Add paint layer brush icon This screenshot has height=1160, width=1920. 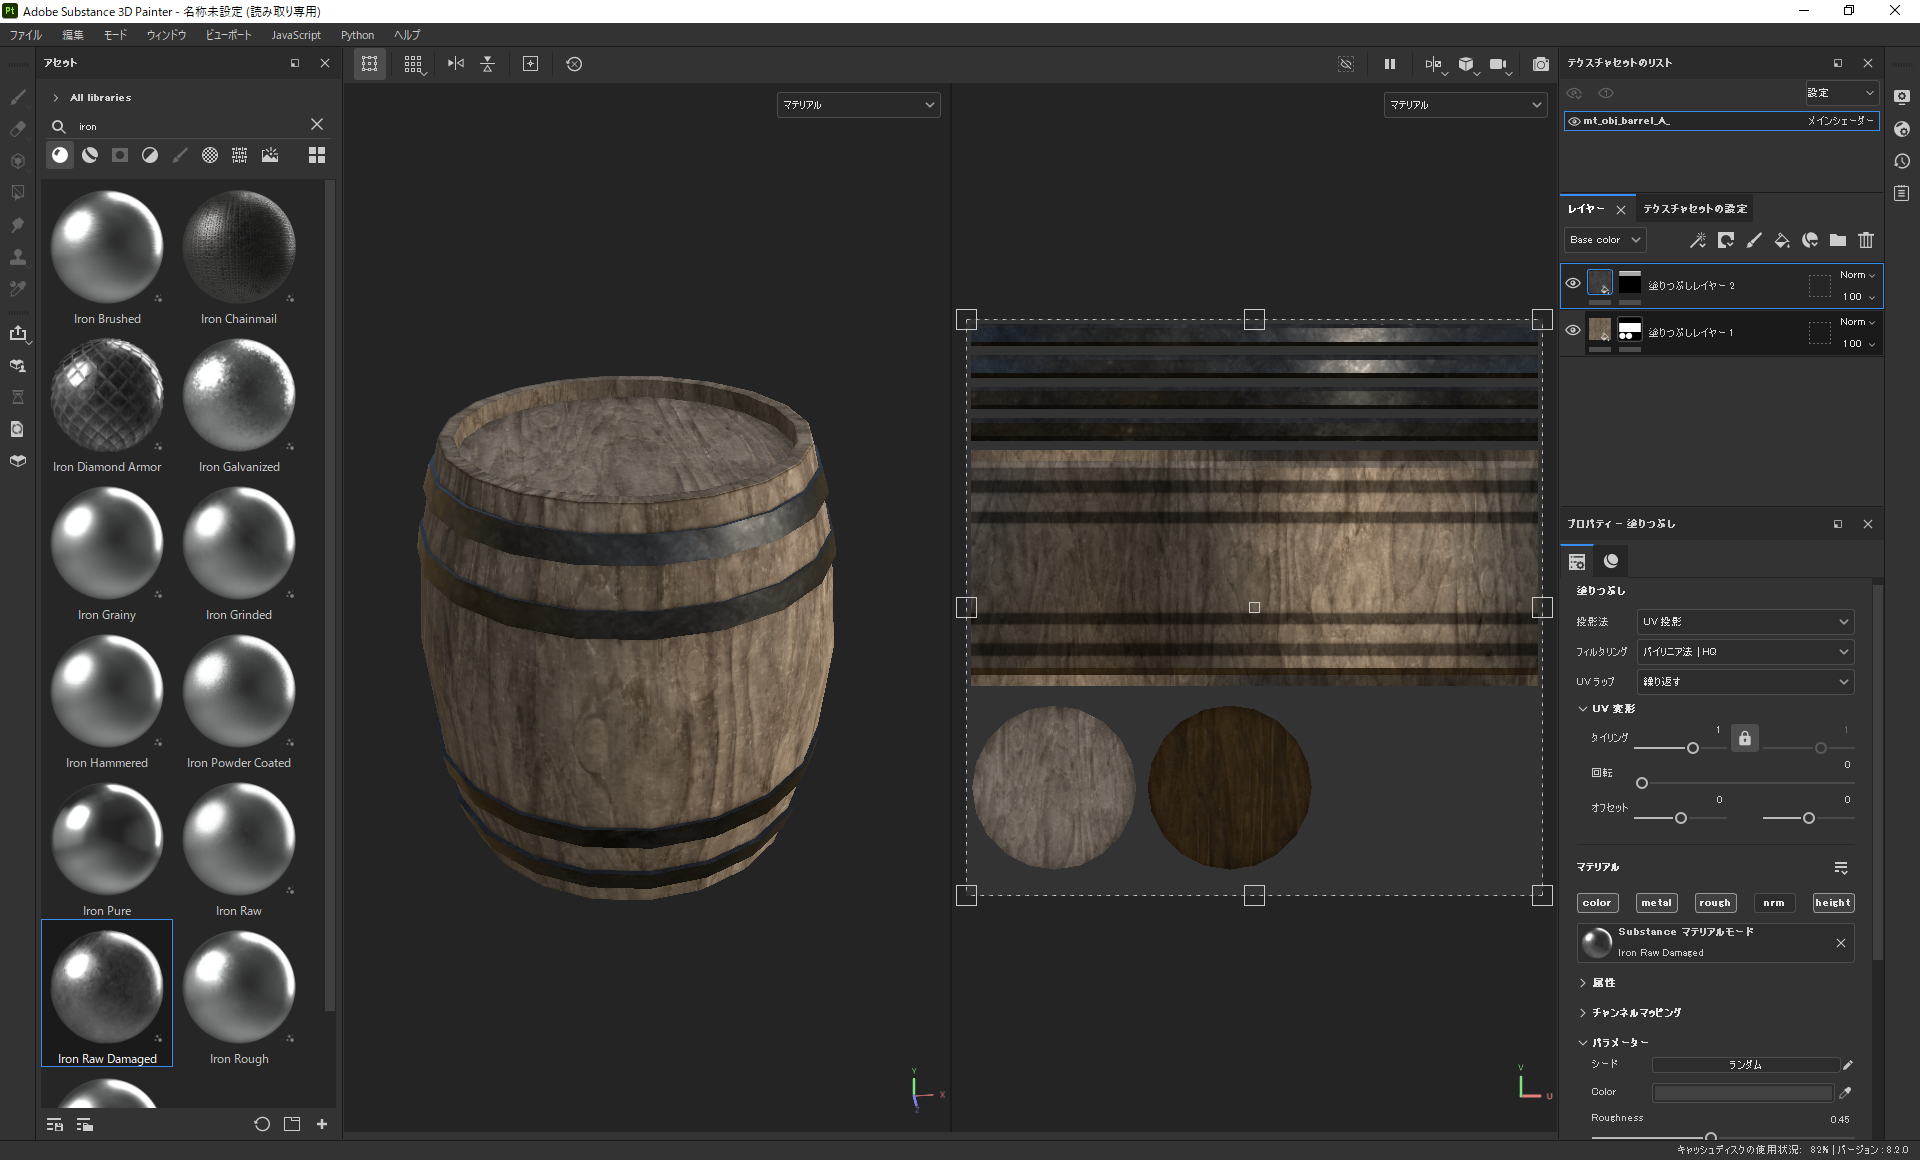[1754, 240]
